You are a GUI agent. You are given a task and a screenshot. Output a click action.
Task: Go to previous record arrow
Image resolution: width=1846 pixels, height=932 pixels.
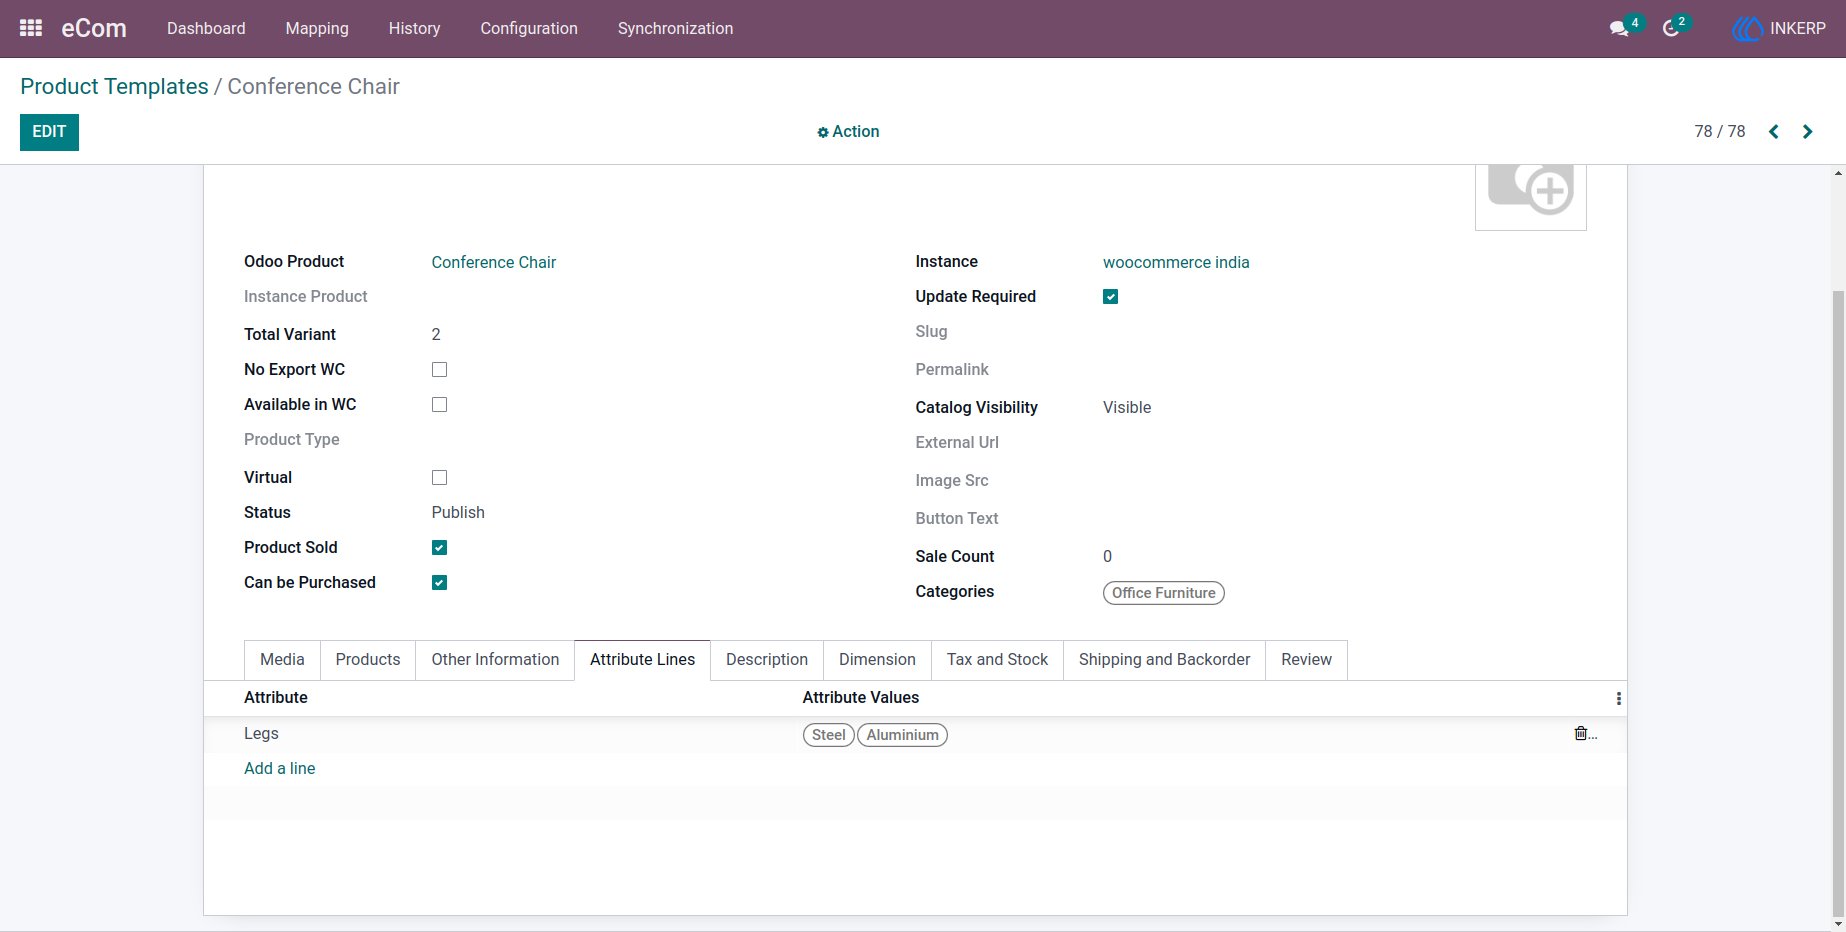(x=1774, y=132)
